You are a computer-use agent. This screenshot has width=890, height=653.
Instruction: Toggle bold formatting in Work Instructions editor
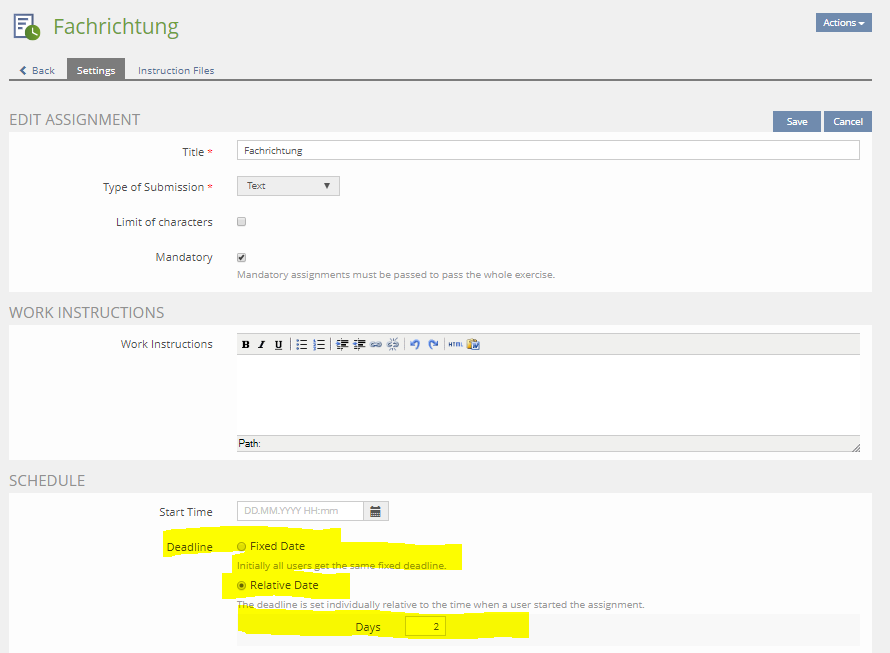(x=246, y=344)
